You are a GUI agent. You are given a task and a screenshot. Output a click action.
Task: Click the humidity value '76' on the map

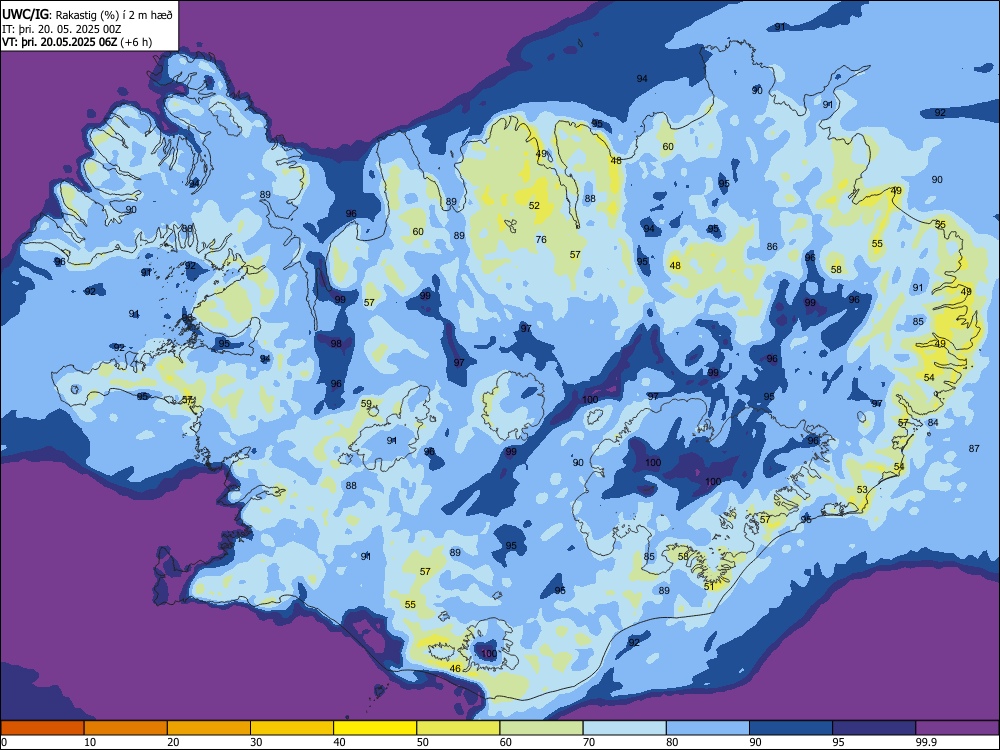tap(541, 240)
